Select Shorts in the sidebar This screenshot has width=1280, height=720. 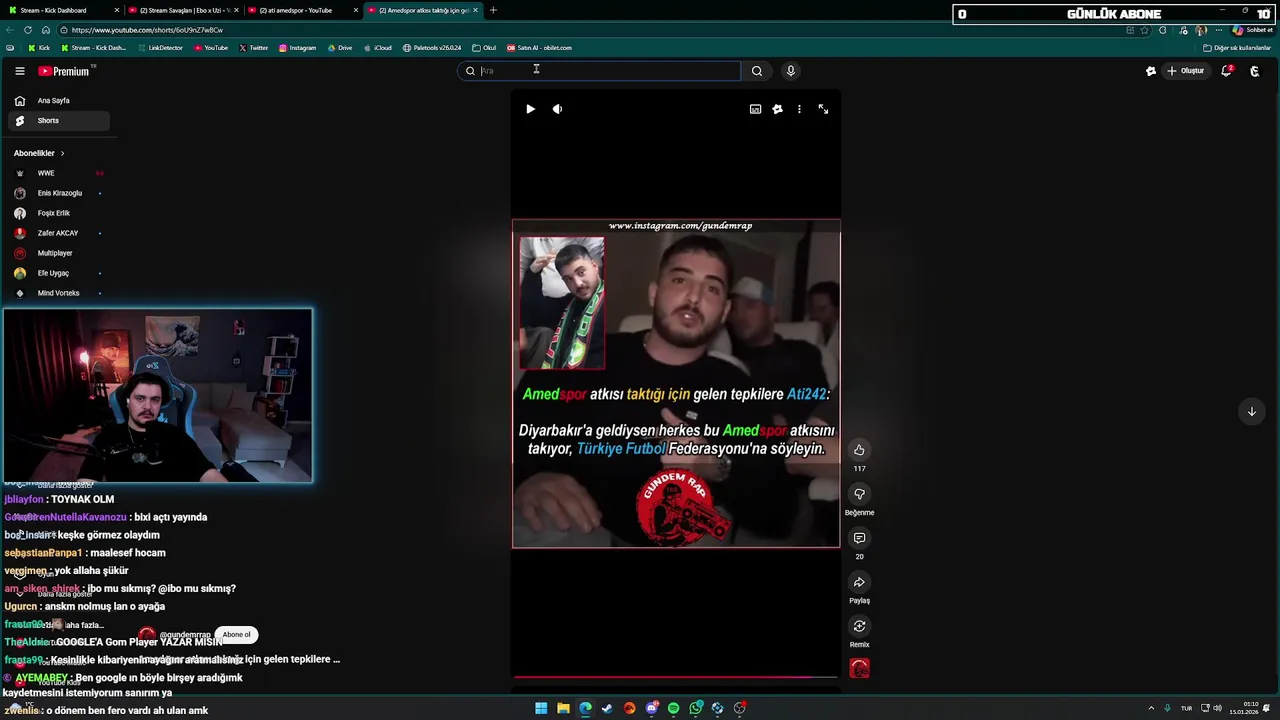pyautogui.click(x=58, y=121)
